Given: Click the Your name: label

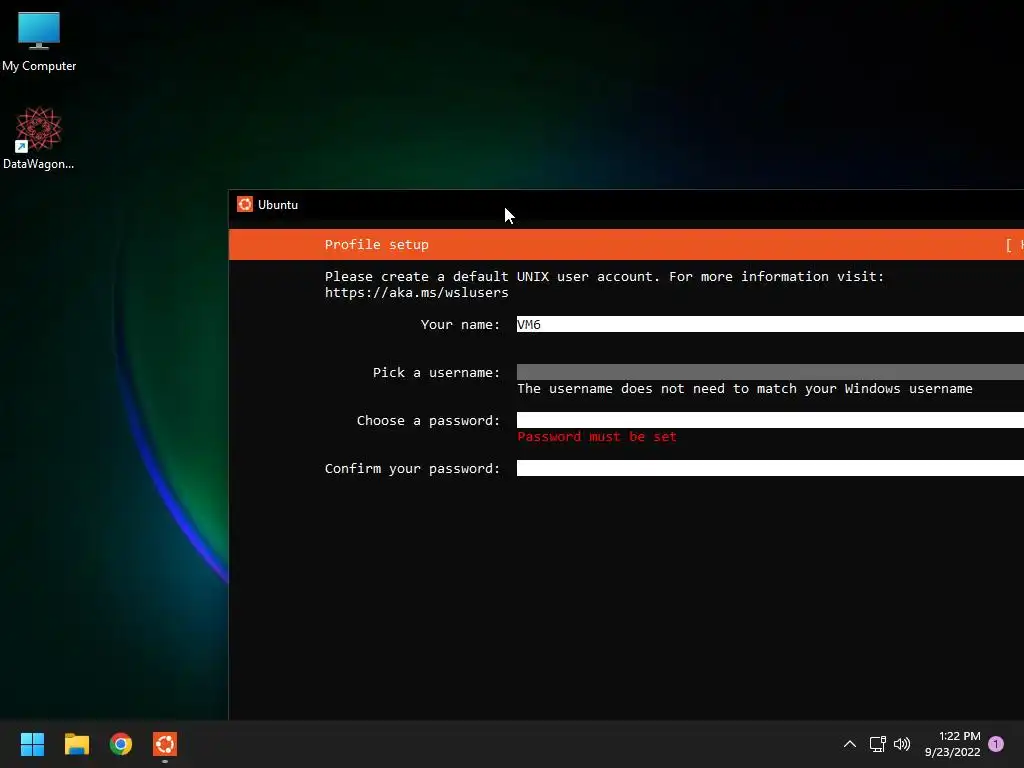Looking at the screenshot, I should [x=460, y=325].
